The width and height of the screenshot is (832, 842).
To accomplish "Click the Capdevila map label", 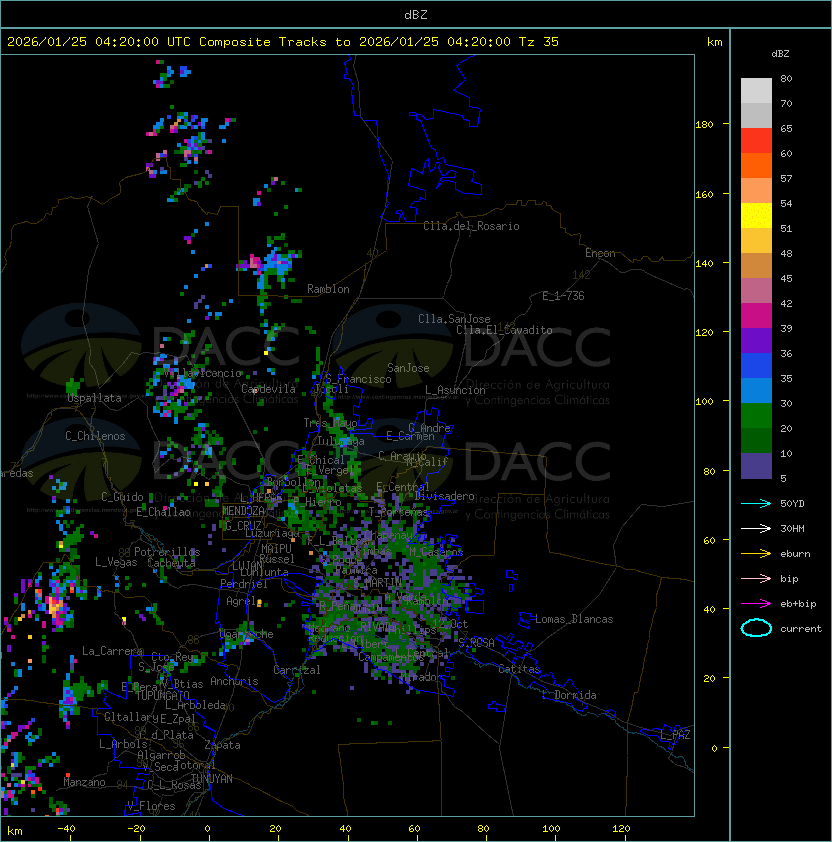I will point(269,389).
